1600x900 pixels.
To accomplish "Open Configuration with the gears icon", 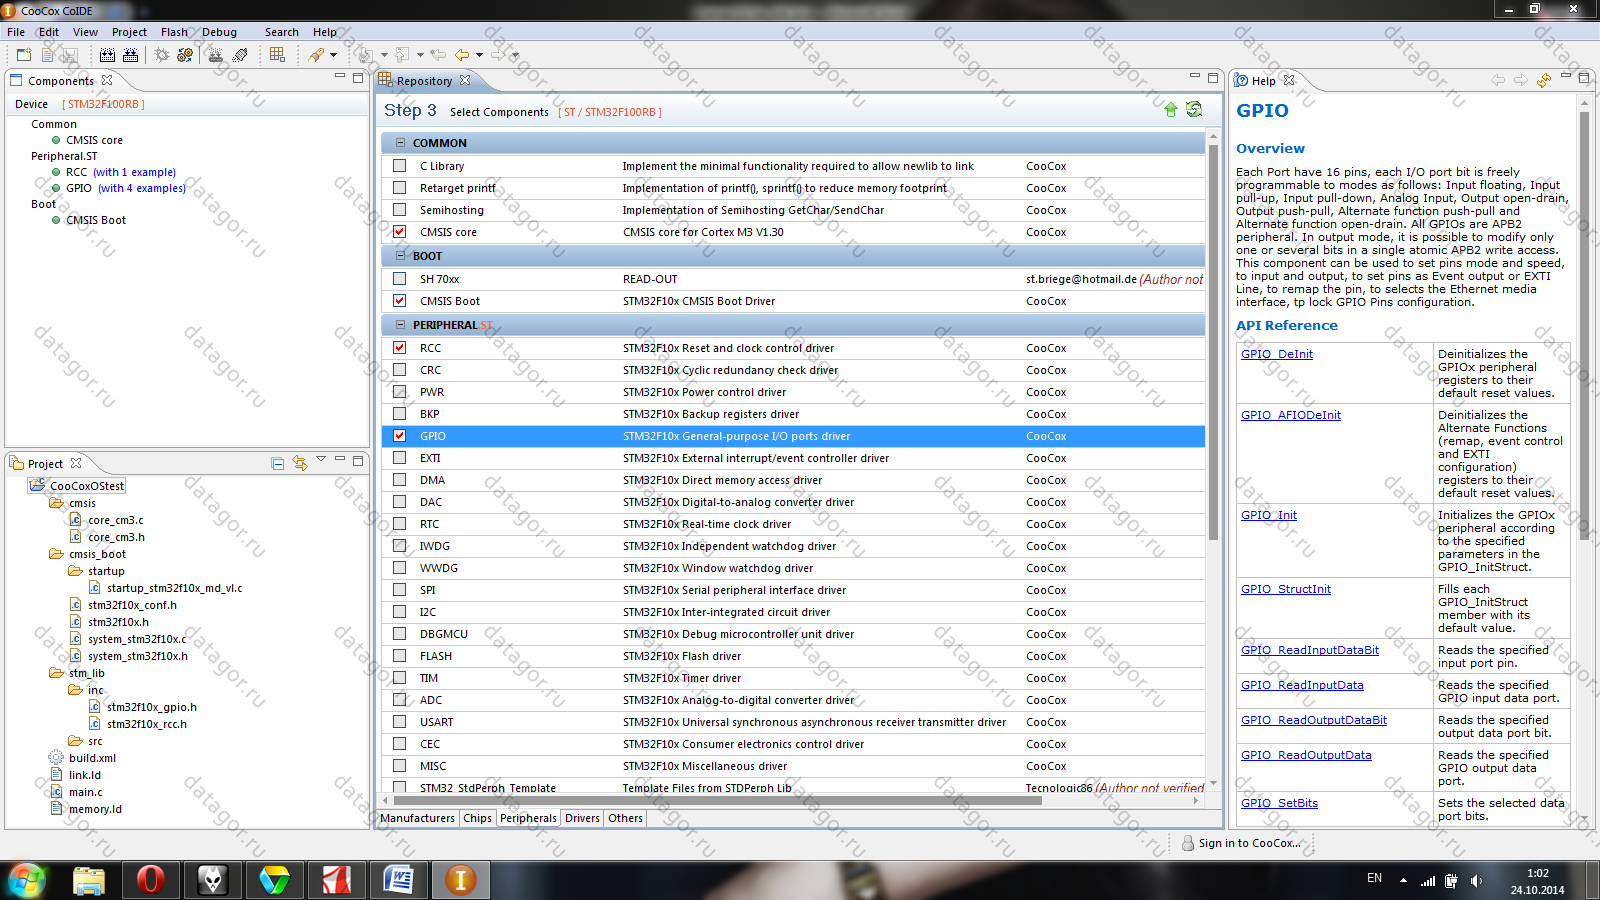I will pos(185,55).
